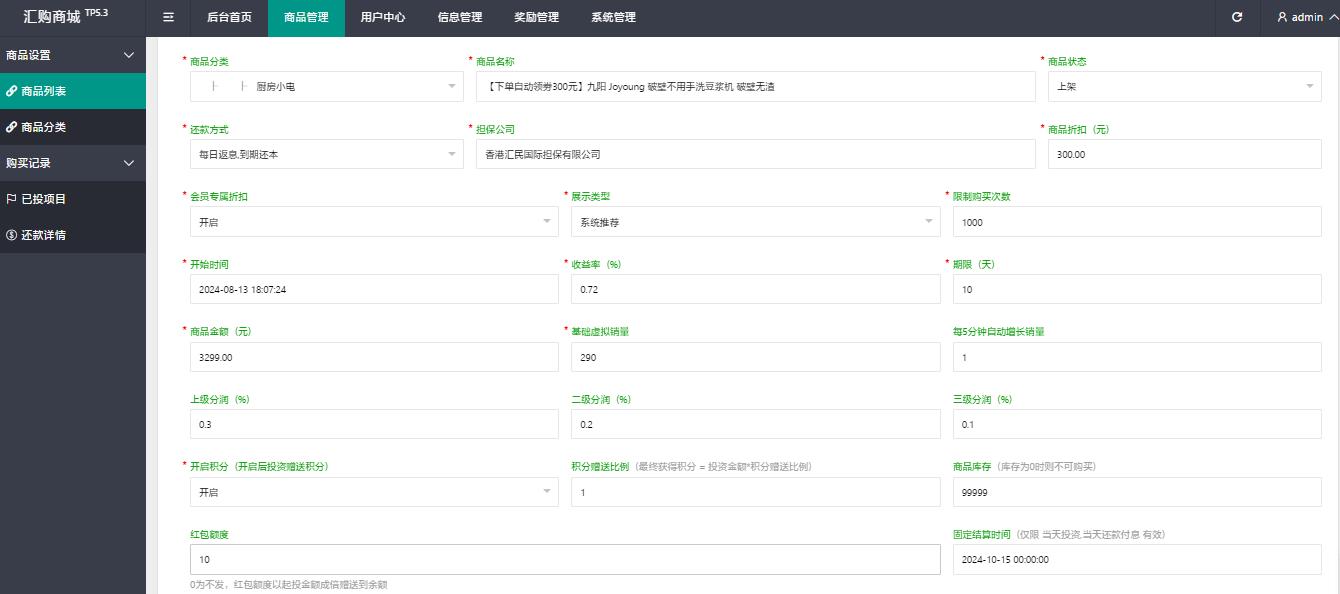1340x594 pixels.
Task: Open 还款详情 in the sidebar
Action: tap(72, 235)
